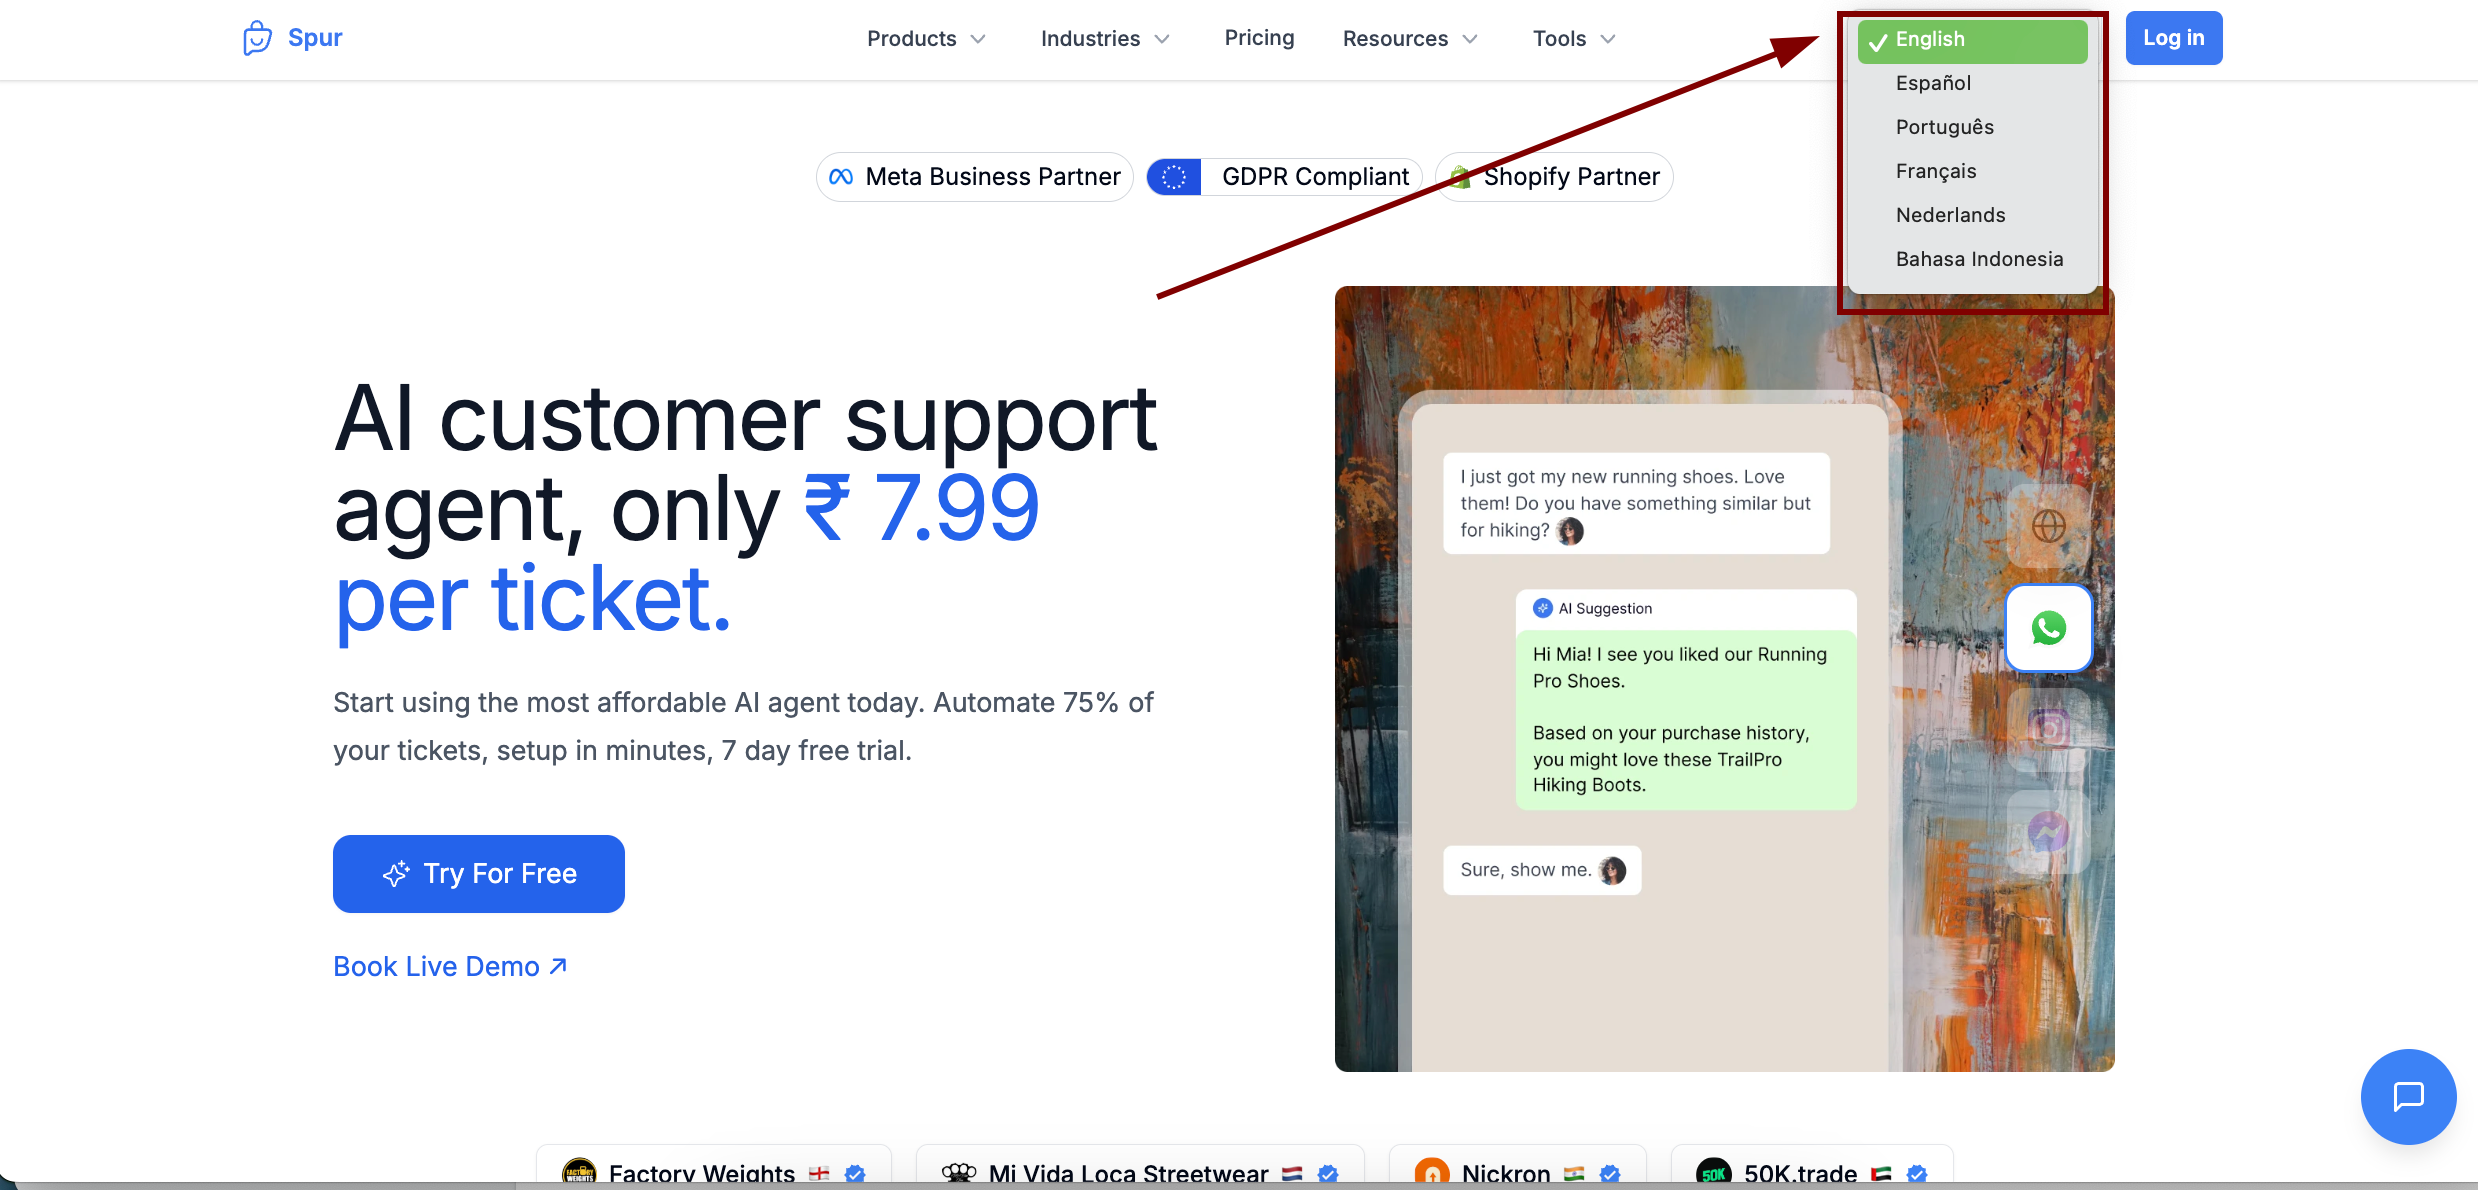Open the live chat bubble widget
Viewport: 2478px width, 1190px height.
(x=2408, y=1096)
